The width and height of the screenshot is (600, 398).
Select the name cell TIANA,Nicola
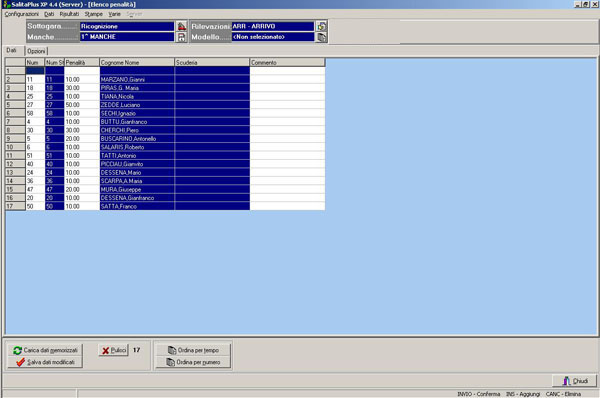pyautogui.click(x=137, y=96)
